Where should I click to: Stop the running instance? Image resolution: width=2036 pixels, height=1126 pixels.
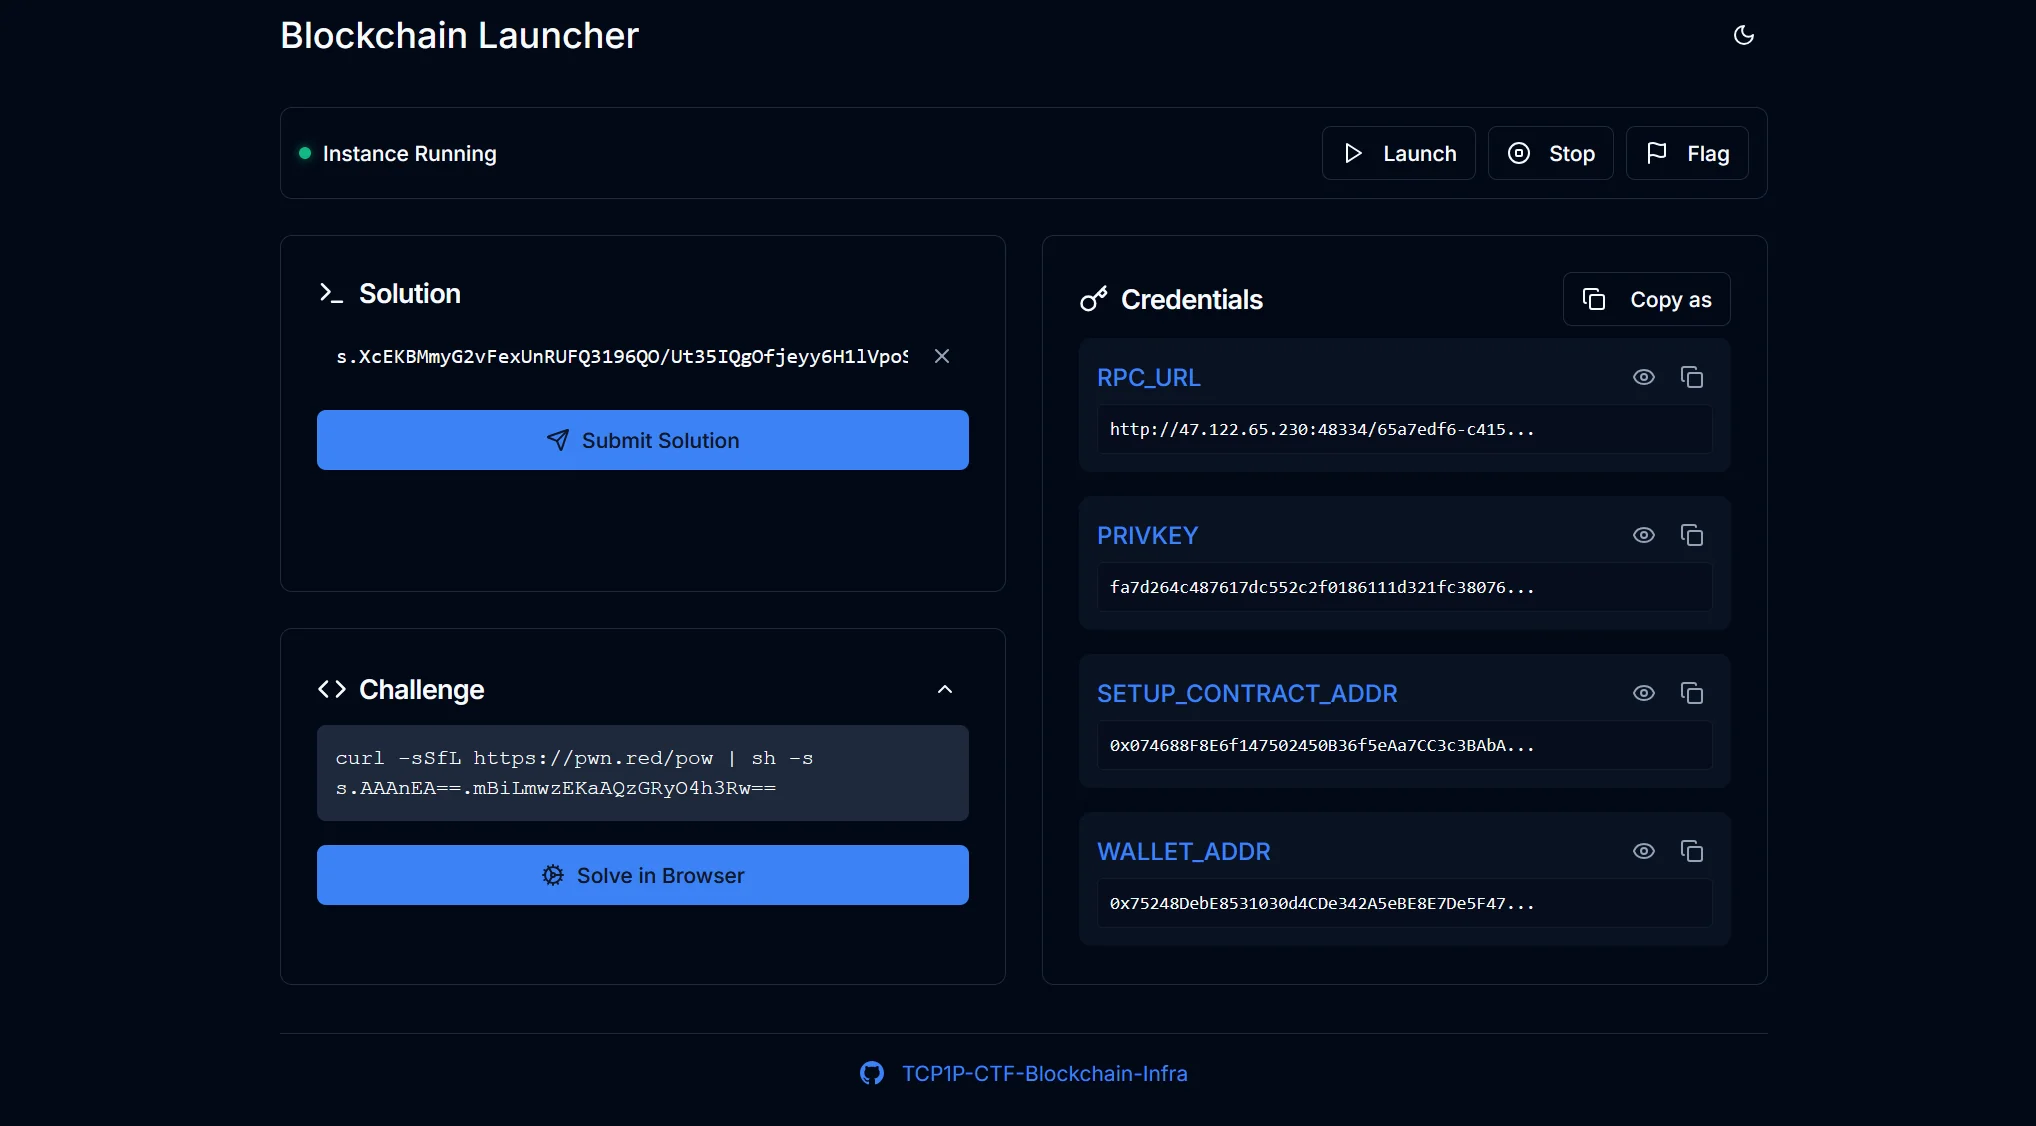pyautogui.click(x=1550, y=153)
